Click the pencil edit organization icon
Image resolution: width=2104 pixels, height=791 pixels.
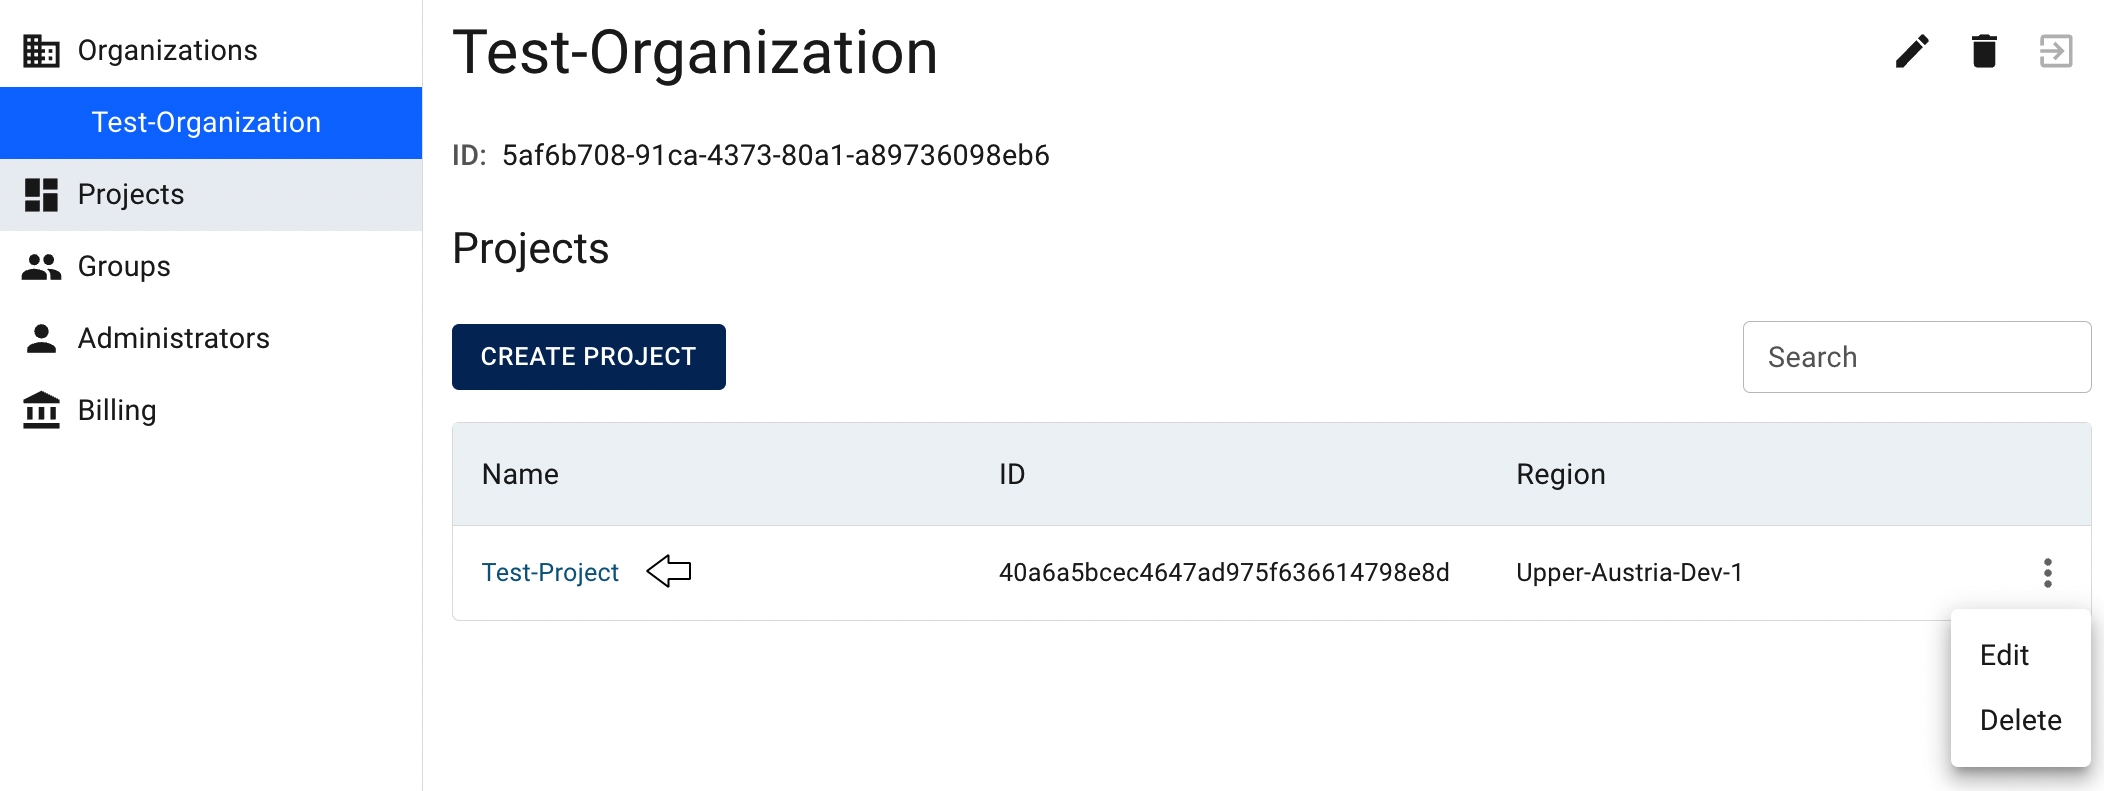[x=1912, y=51]
